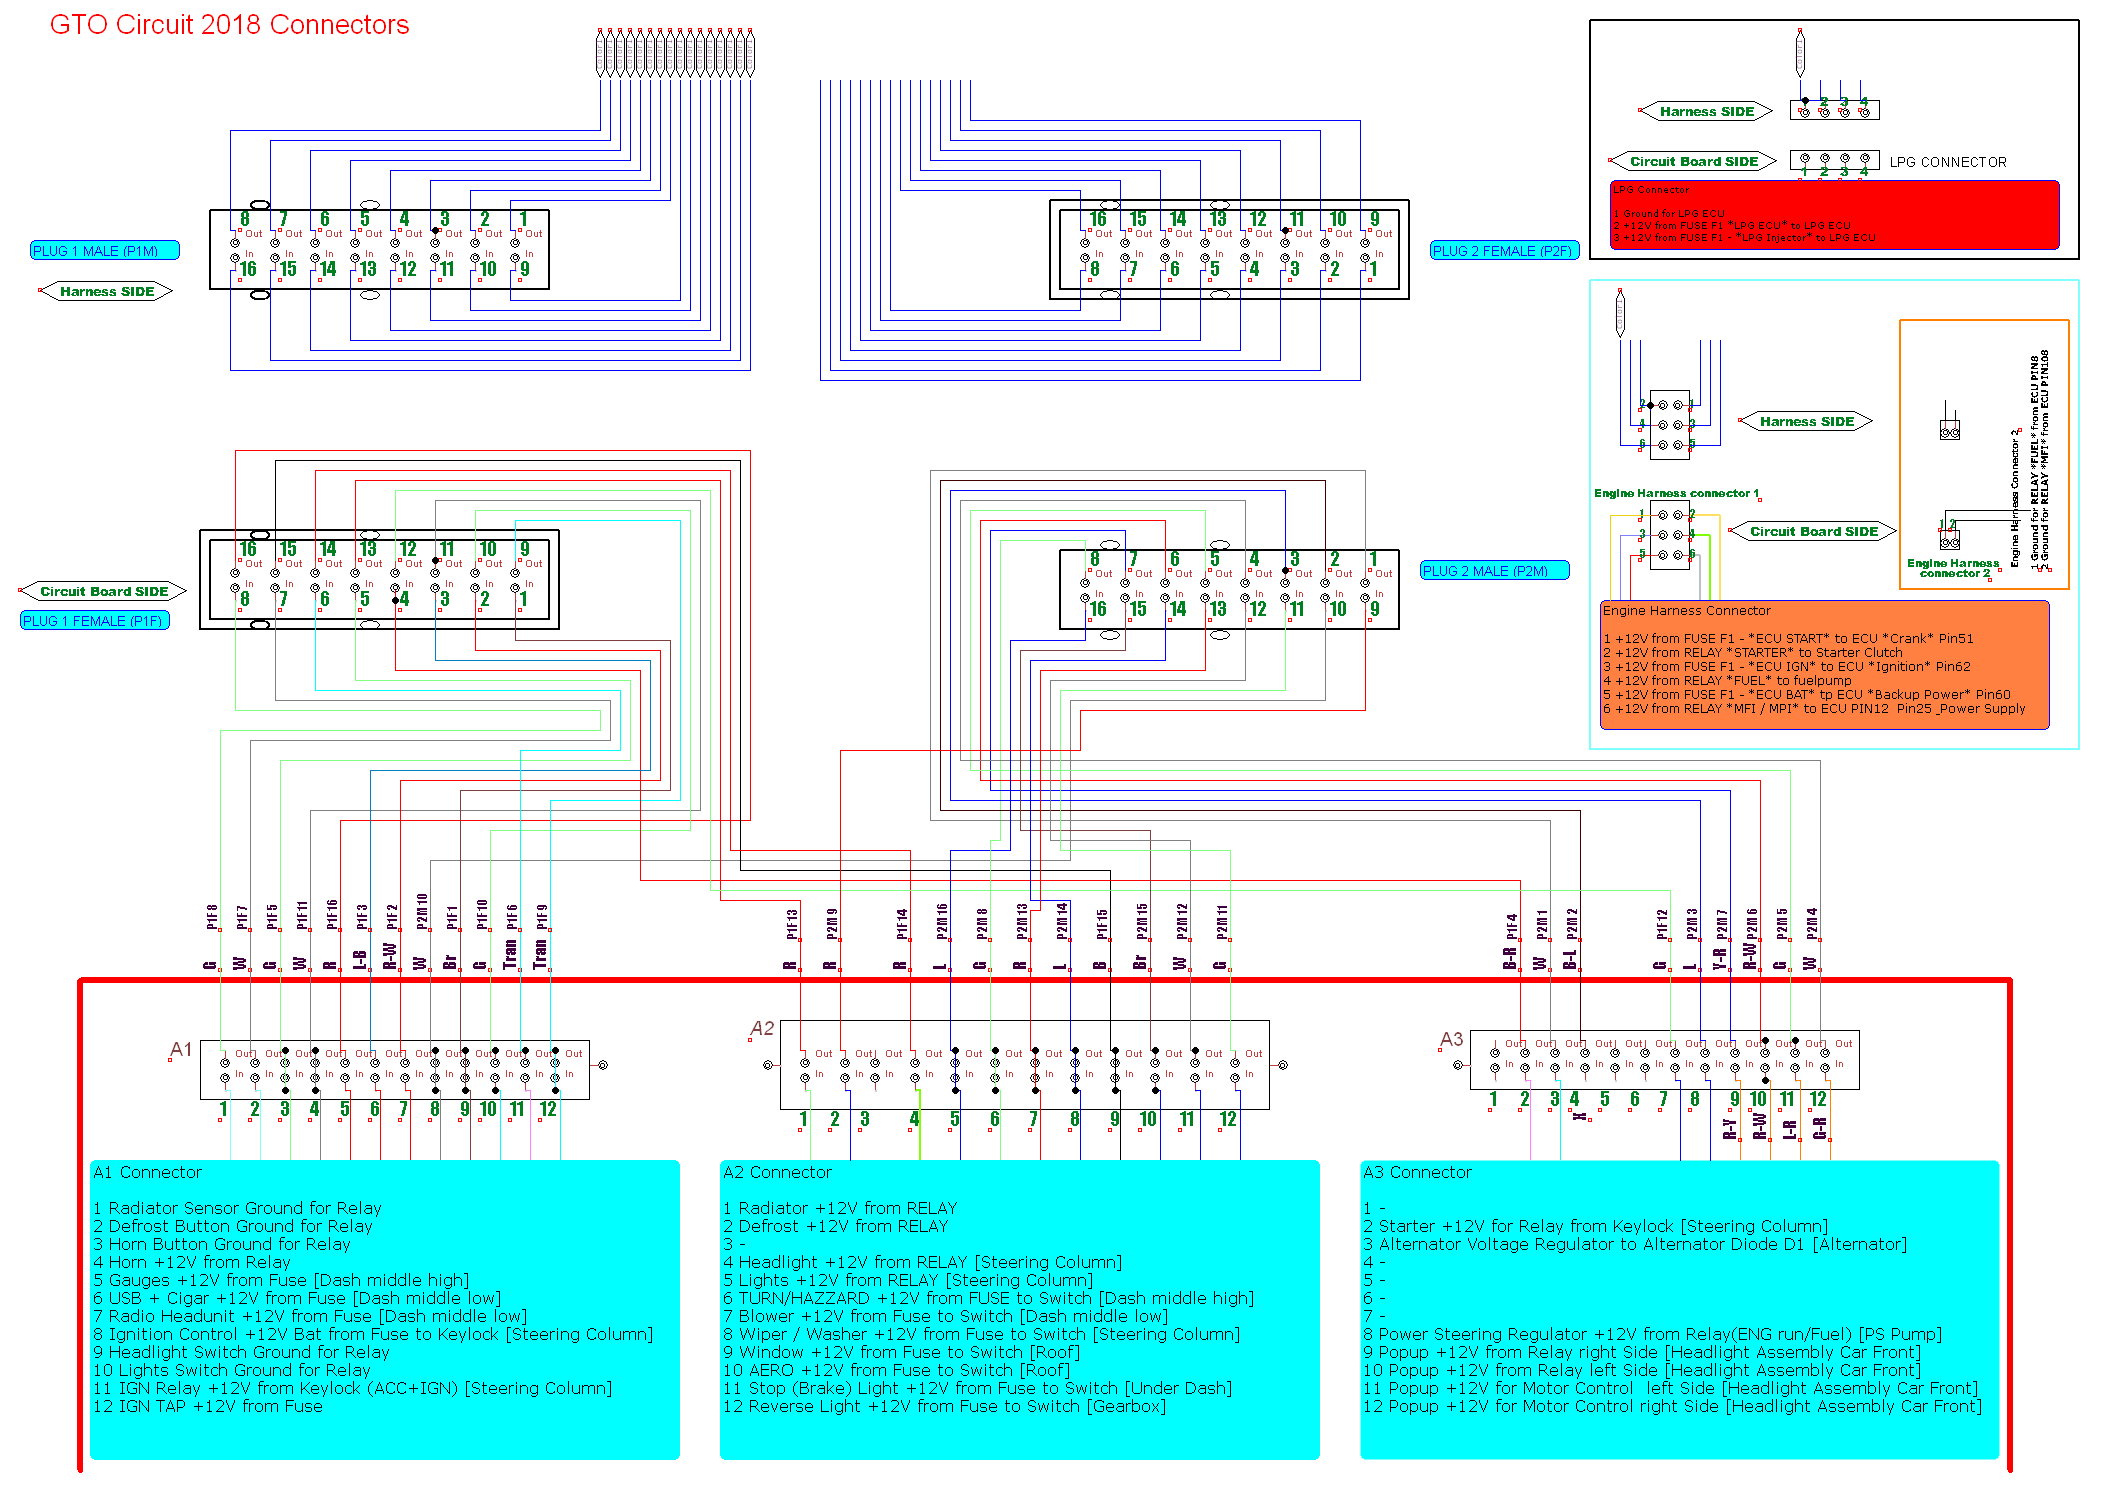Click line '2 +12V from RELAY *STARTER* to Starter Clutch'
This screenshot has height=1495, width=2110.
pos(1752,653)
